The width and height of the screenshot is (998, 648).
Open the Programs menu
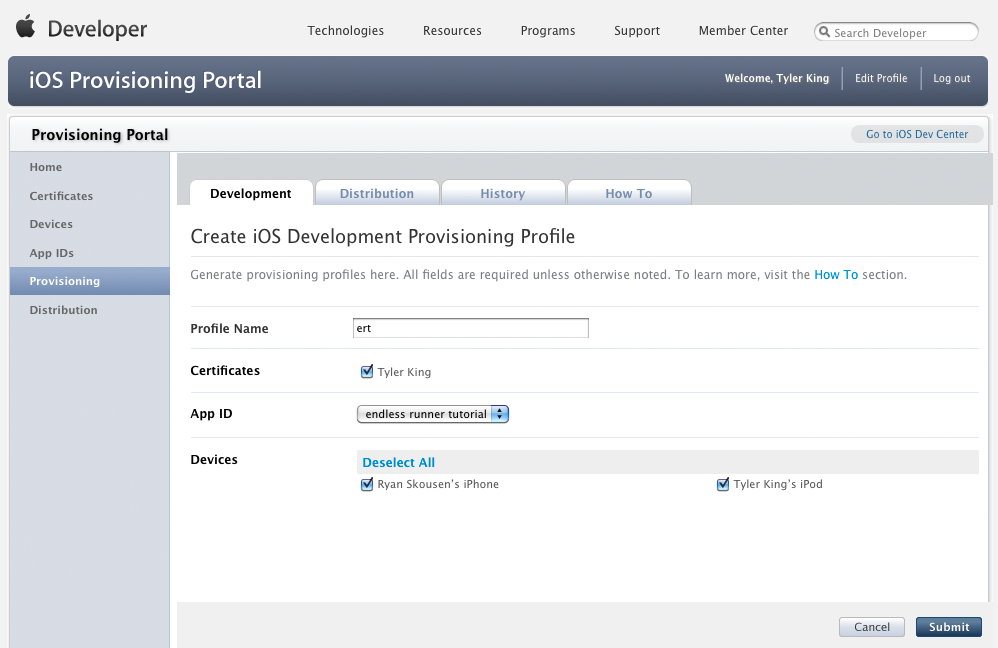point(548,31)
